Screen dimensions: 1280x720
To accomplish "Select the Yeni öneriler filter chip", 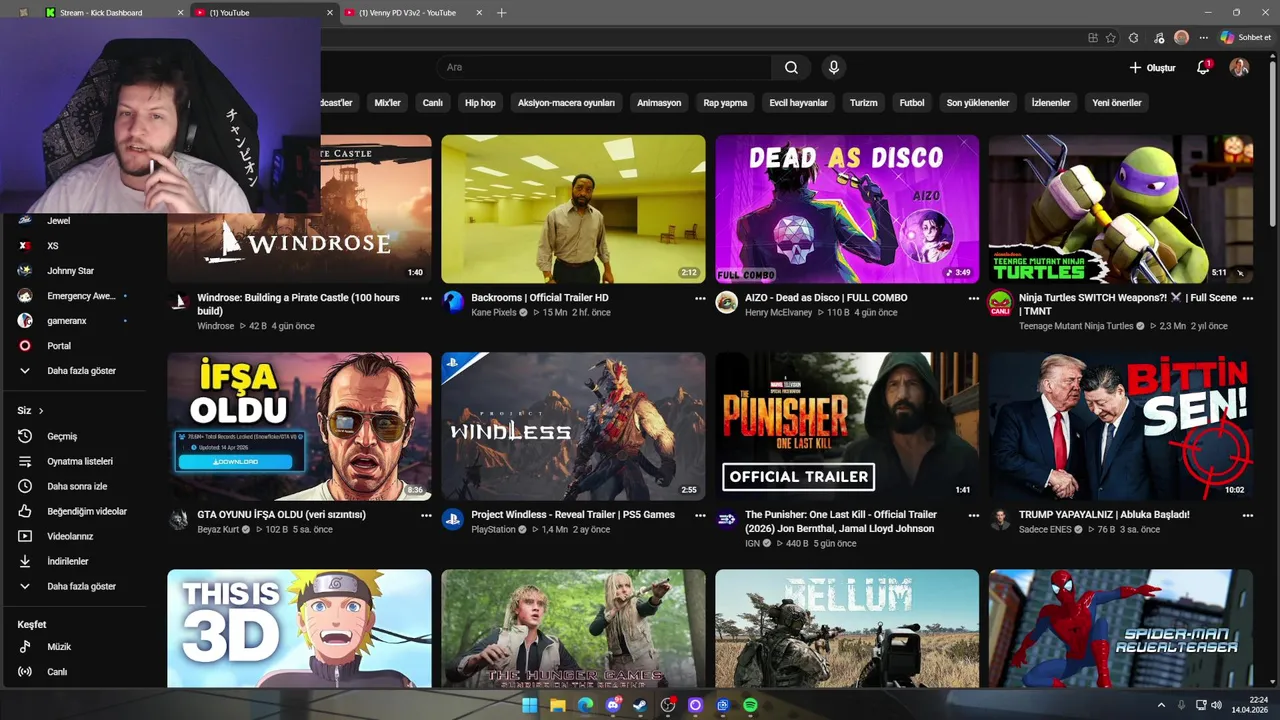I will [1117, 102].
